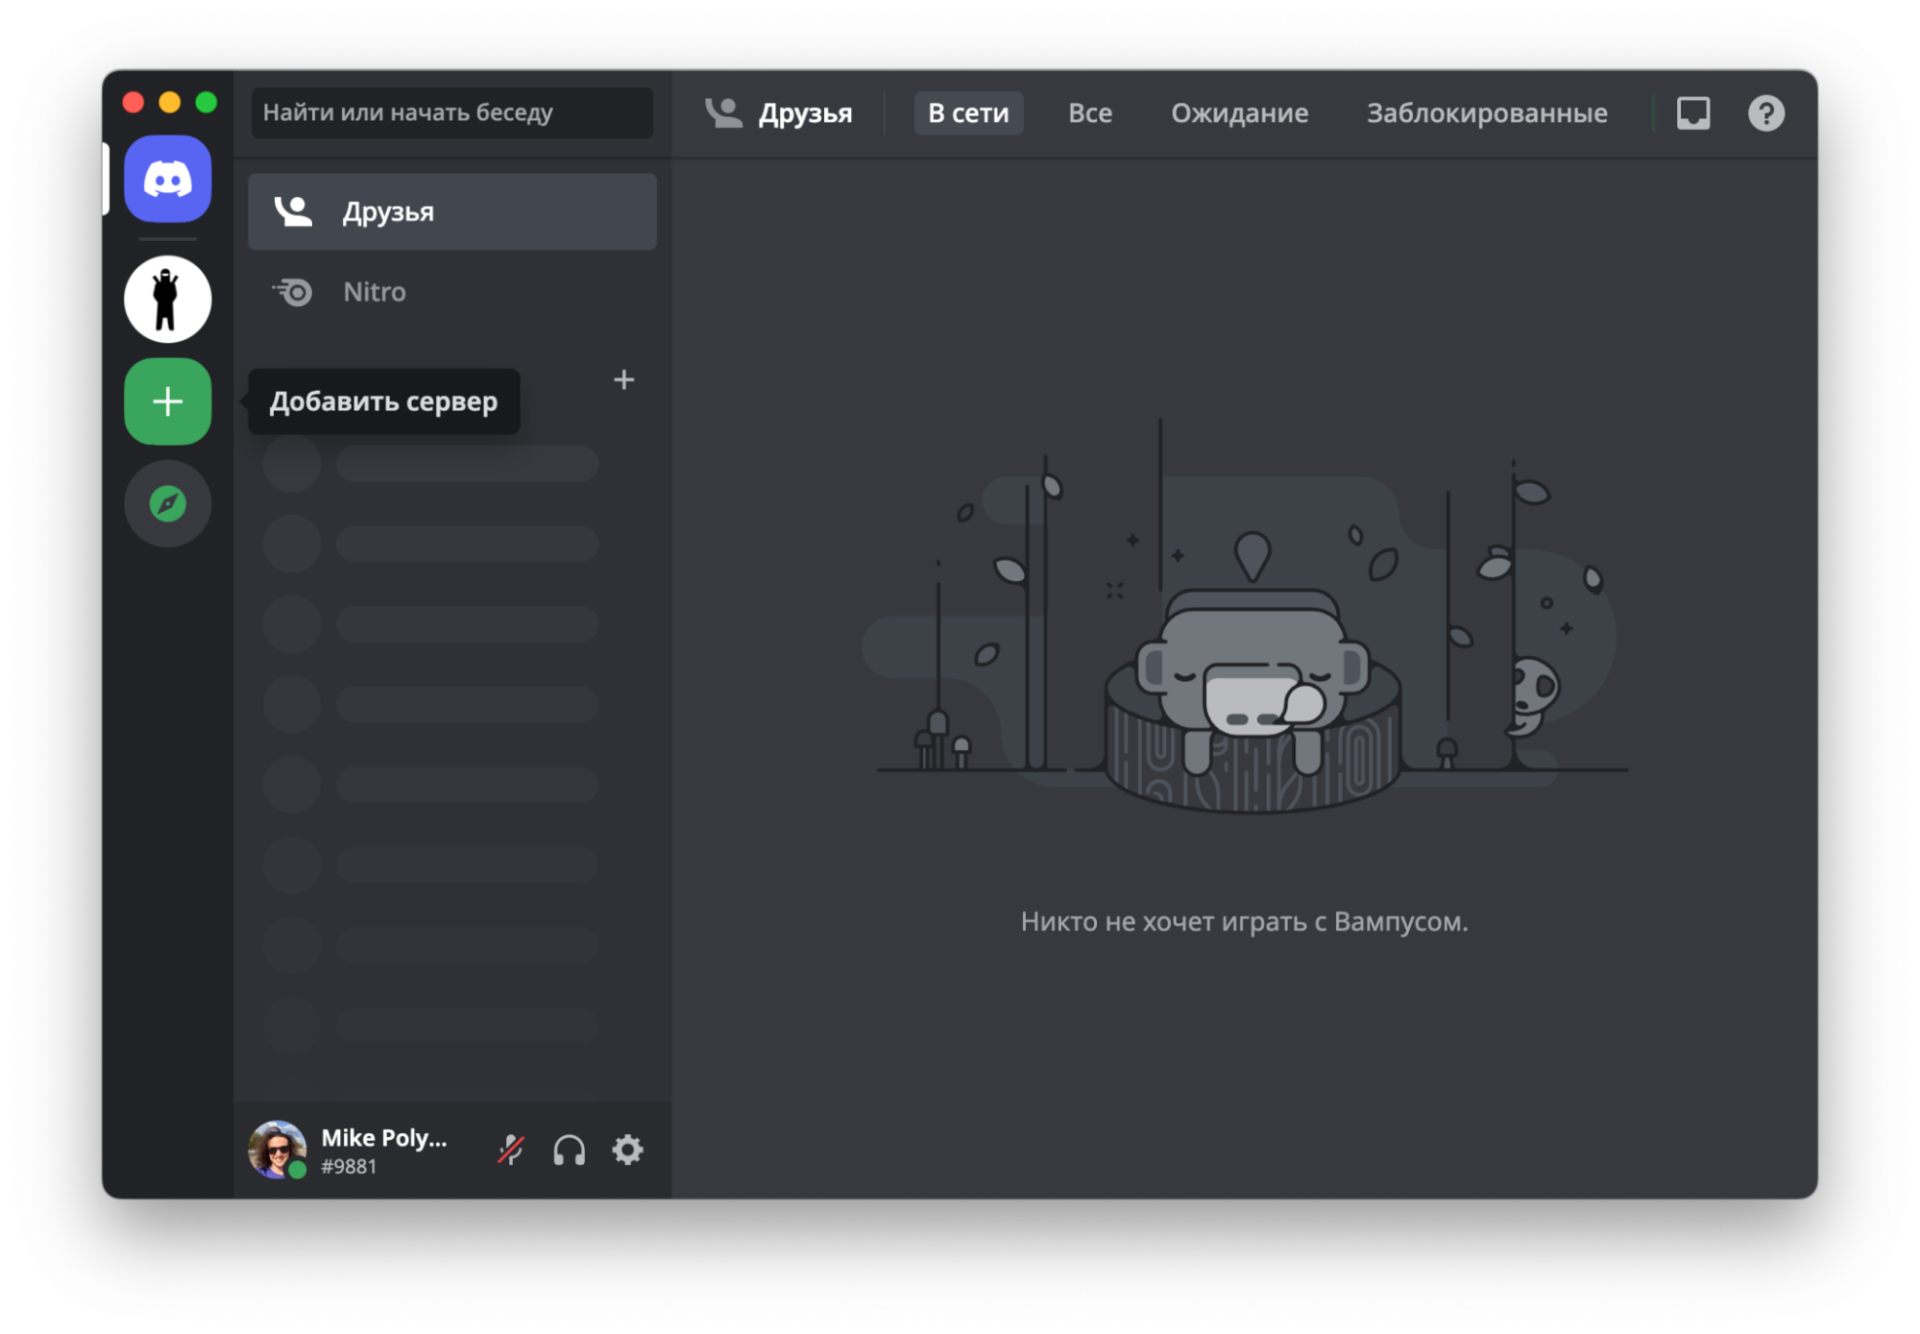Unmute the microphone
This screenshot has width=1920, height=1334.
511,1150
